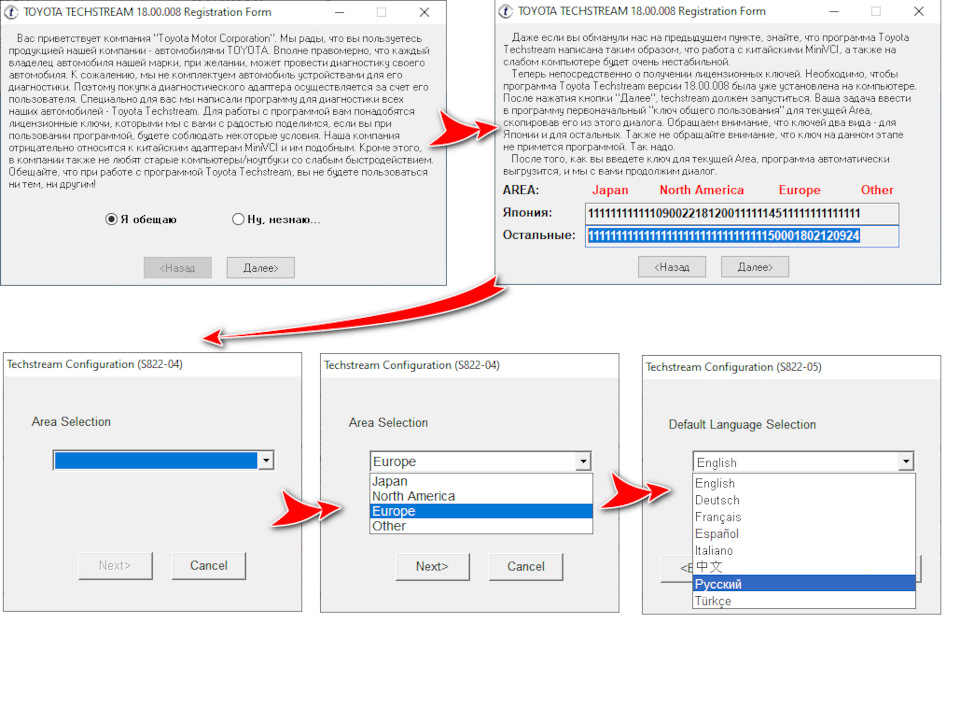Click "Далее>" in the license key dialog
960x709 pixels.
[755, 267]
